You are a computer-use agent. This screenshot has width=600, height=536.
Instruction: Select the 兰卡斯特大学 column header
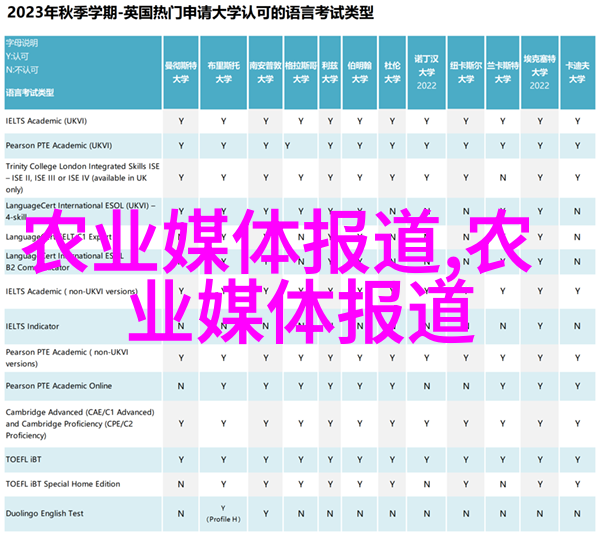tap(502, 72)
